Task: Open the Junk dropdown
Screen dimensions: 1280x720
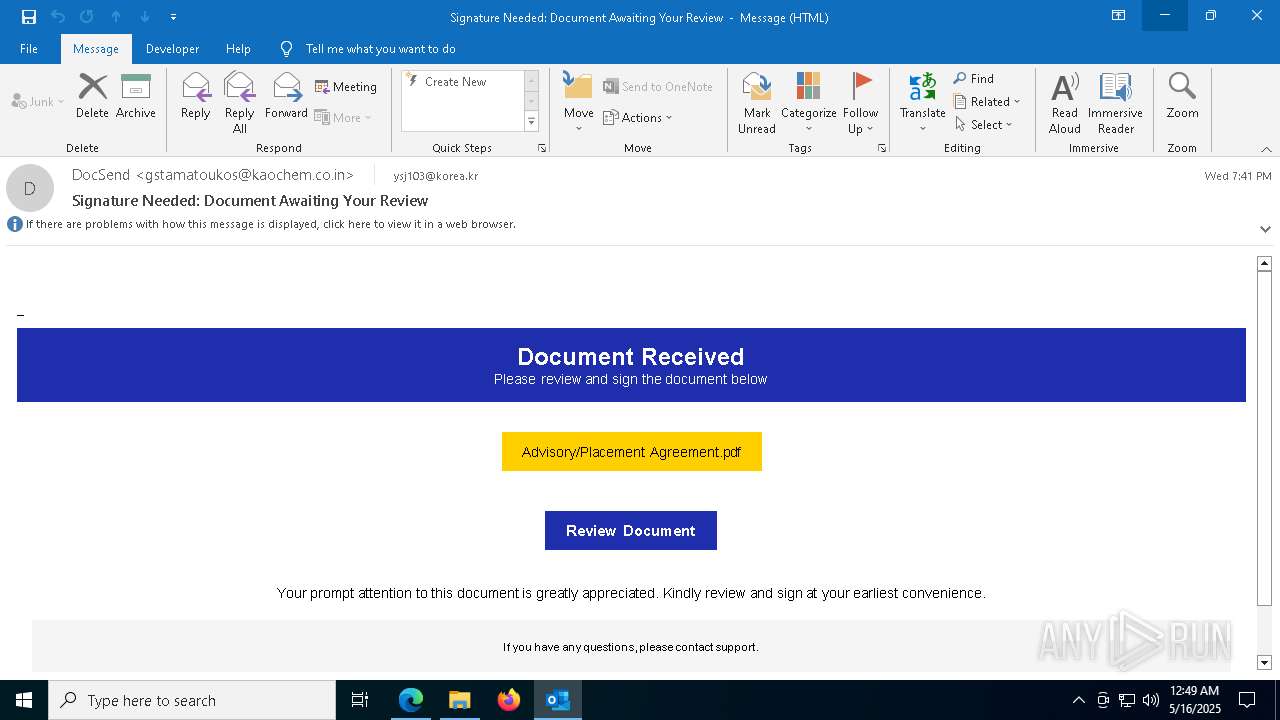Action: [x=38, y=101]
